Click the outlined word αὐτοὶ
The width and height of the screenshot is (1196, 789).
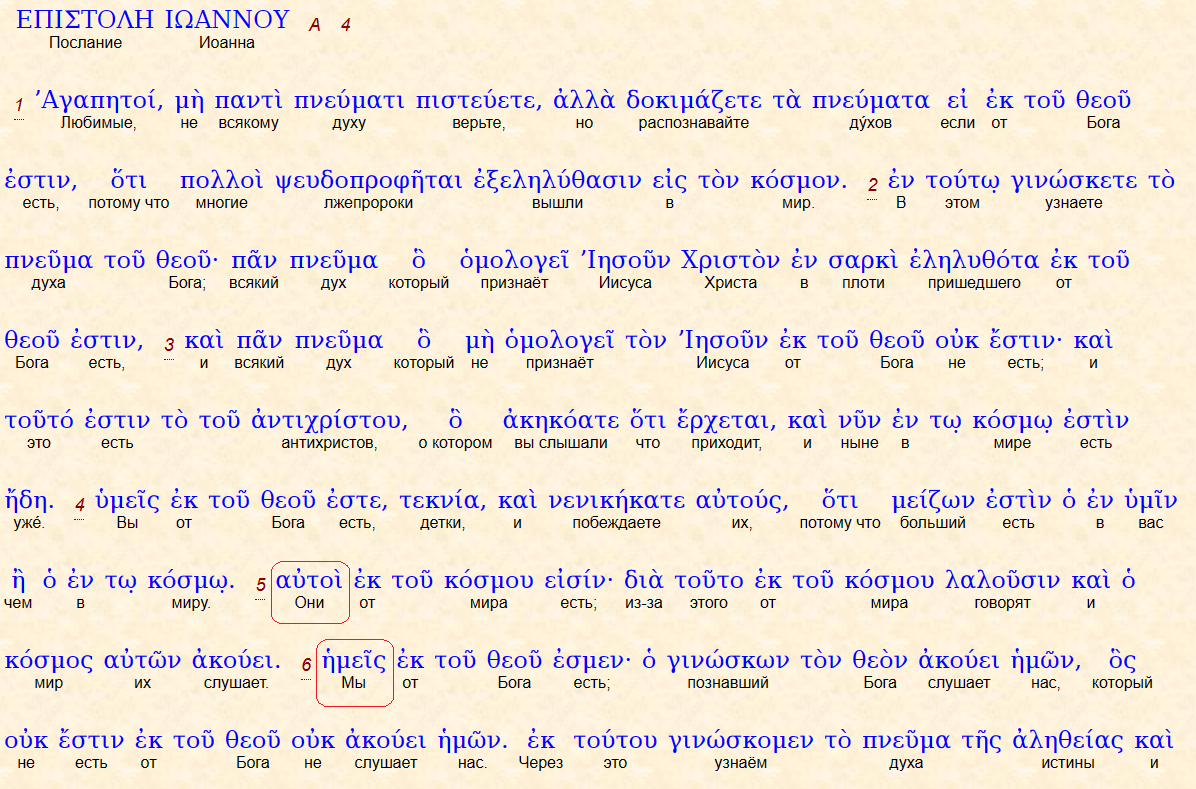(x=309, y=581)
